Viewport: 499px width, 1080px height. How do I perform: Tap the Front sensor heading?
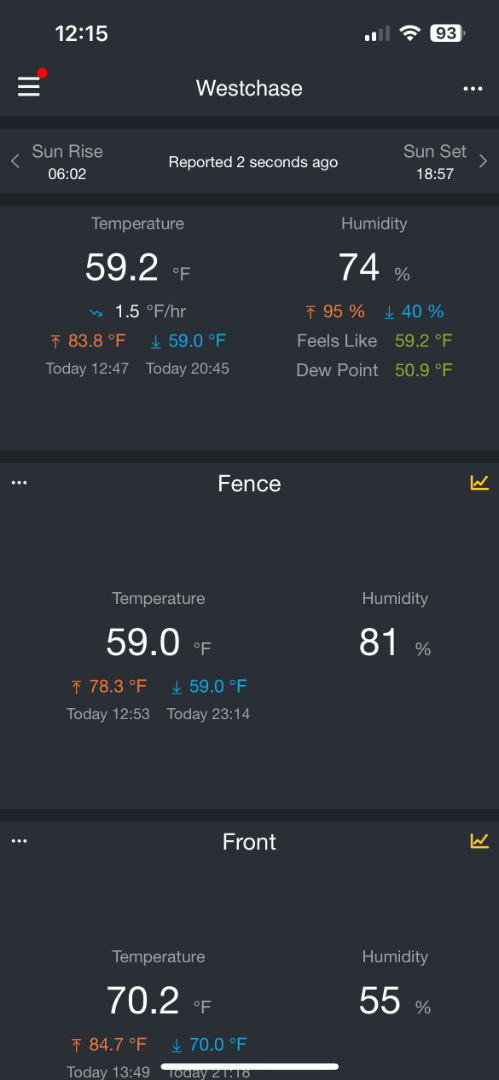[x=249, y=842]
